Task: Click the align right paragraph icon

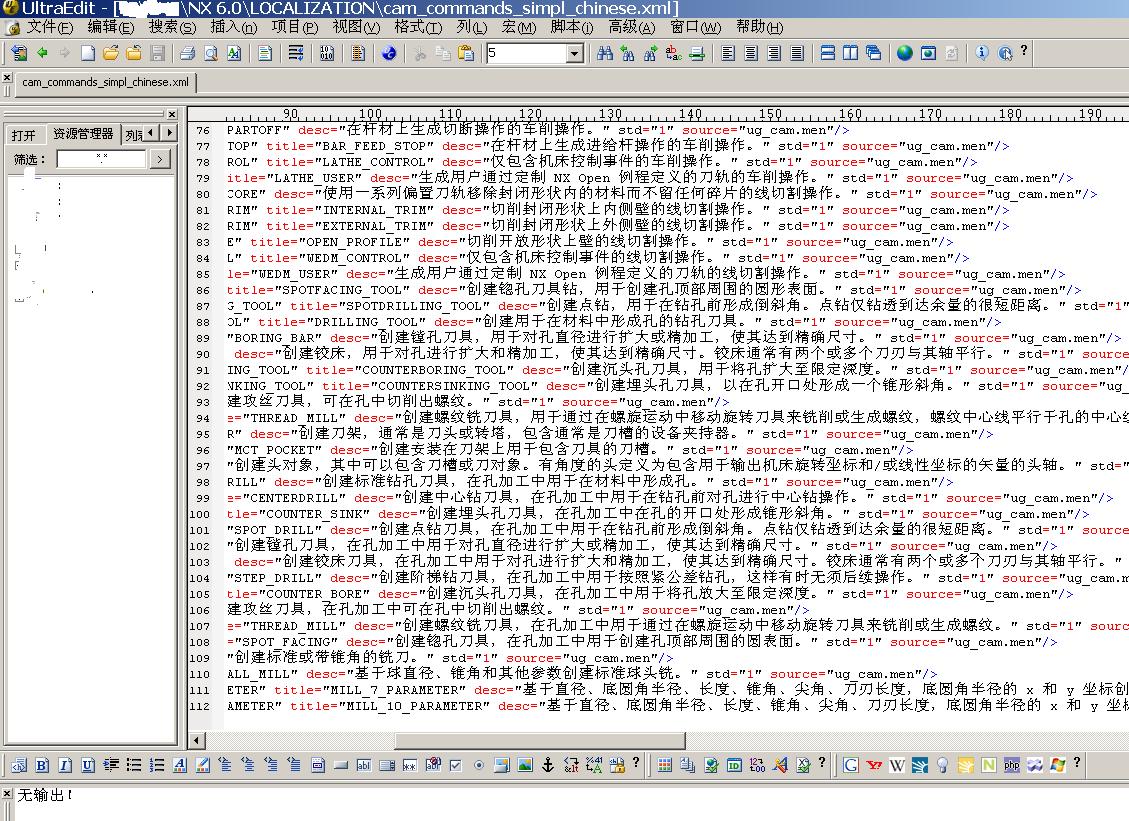Action: 774,53
